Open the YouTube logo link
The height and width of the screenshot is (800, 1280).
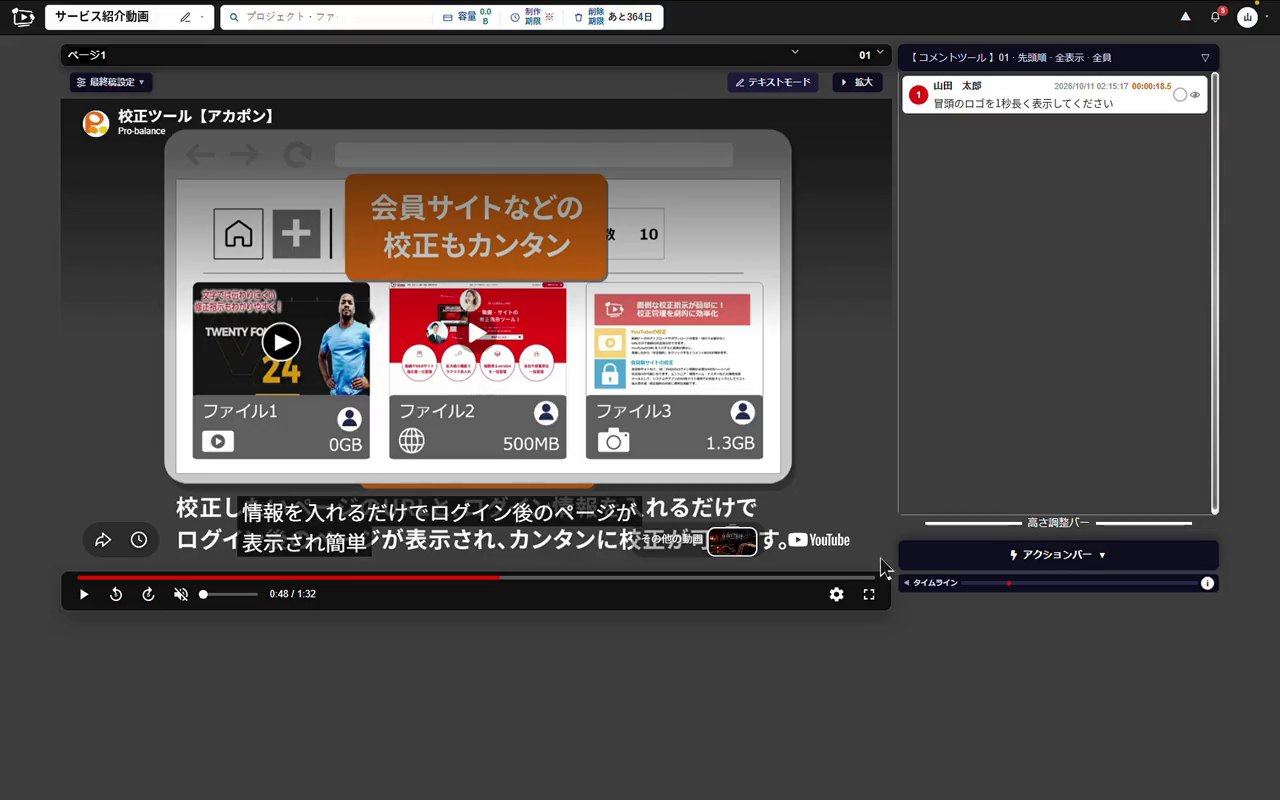819,540
